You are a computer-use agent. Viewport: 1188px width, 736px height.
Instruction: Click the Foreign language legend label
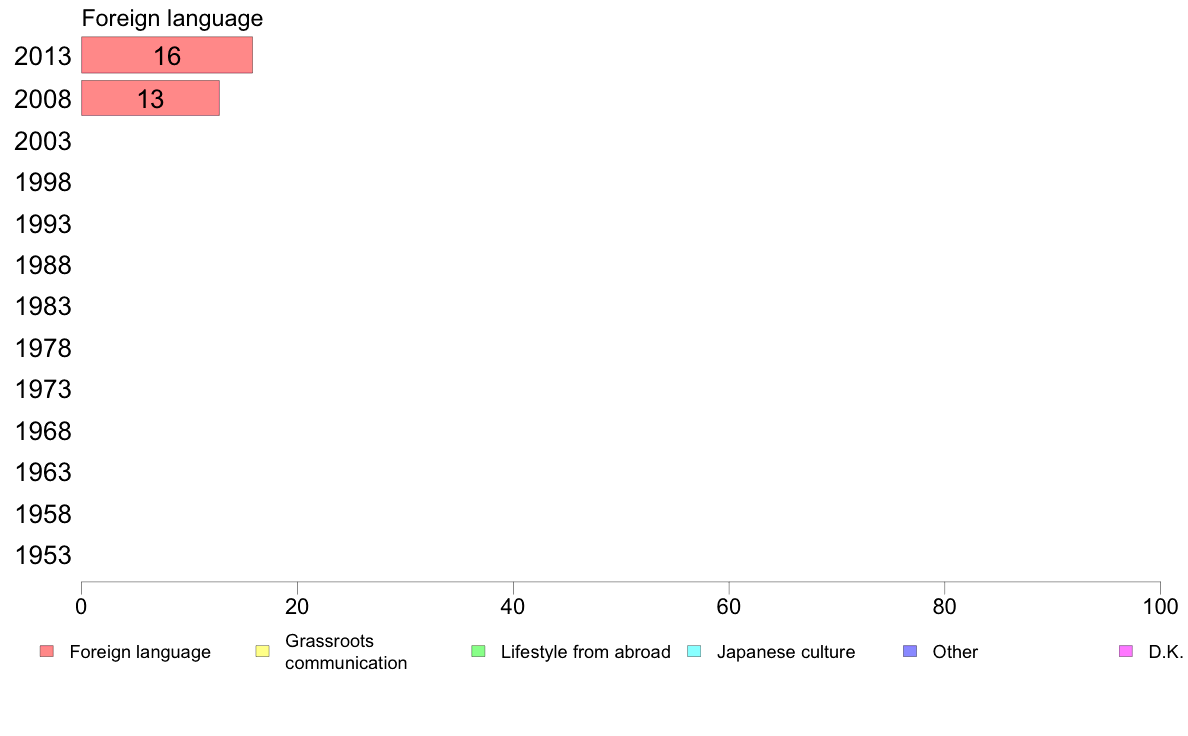(140, 652)
